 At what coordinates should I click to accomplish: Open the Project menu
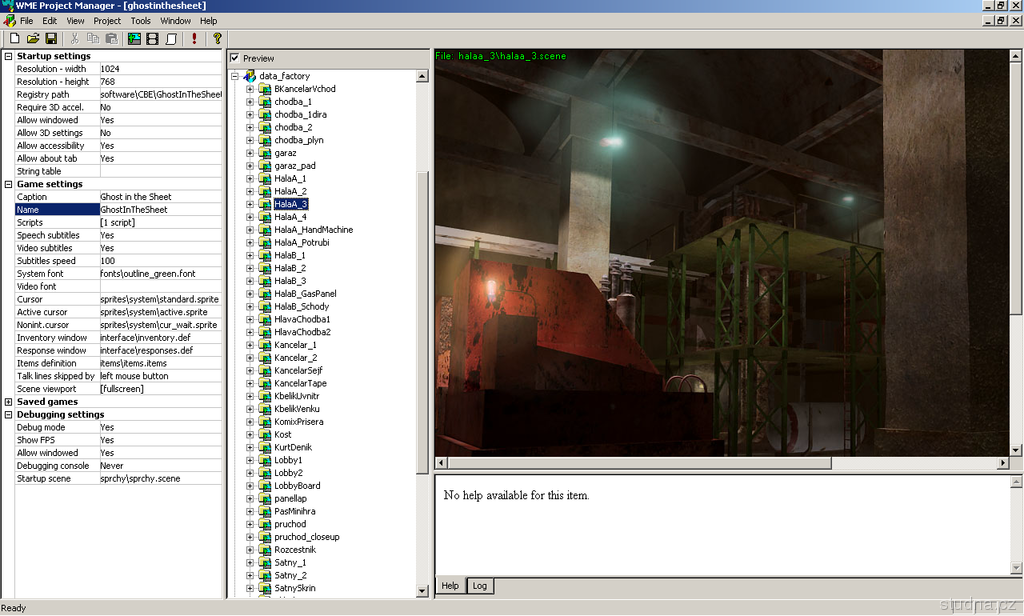click(107, 20)
